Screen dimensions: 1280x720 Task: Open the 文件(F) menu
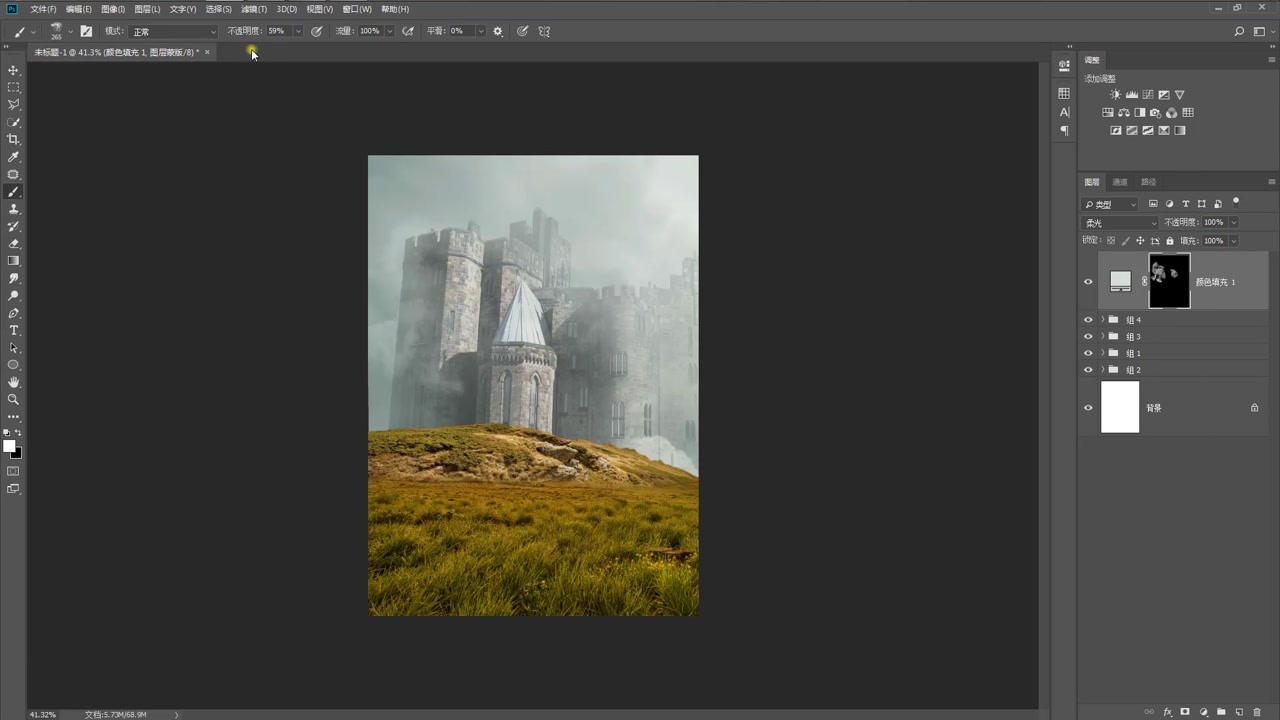pyautogui.click(x=43, y=9)
